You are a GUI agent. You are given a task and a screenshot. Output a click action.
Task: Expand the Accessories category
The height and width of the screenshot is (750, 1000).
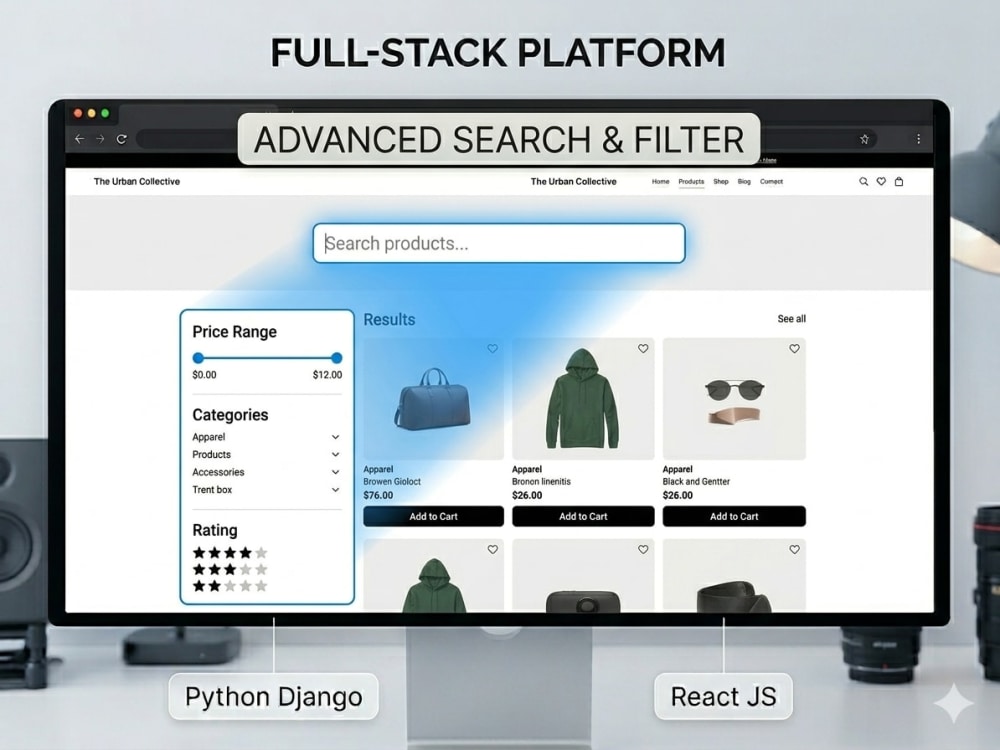click(266, 472)
